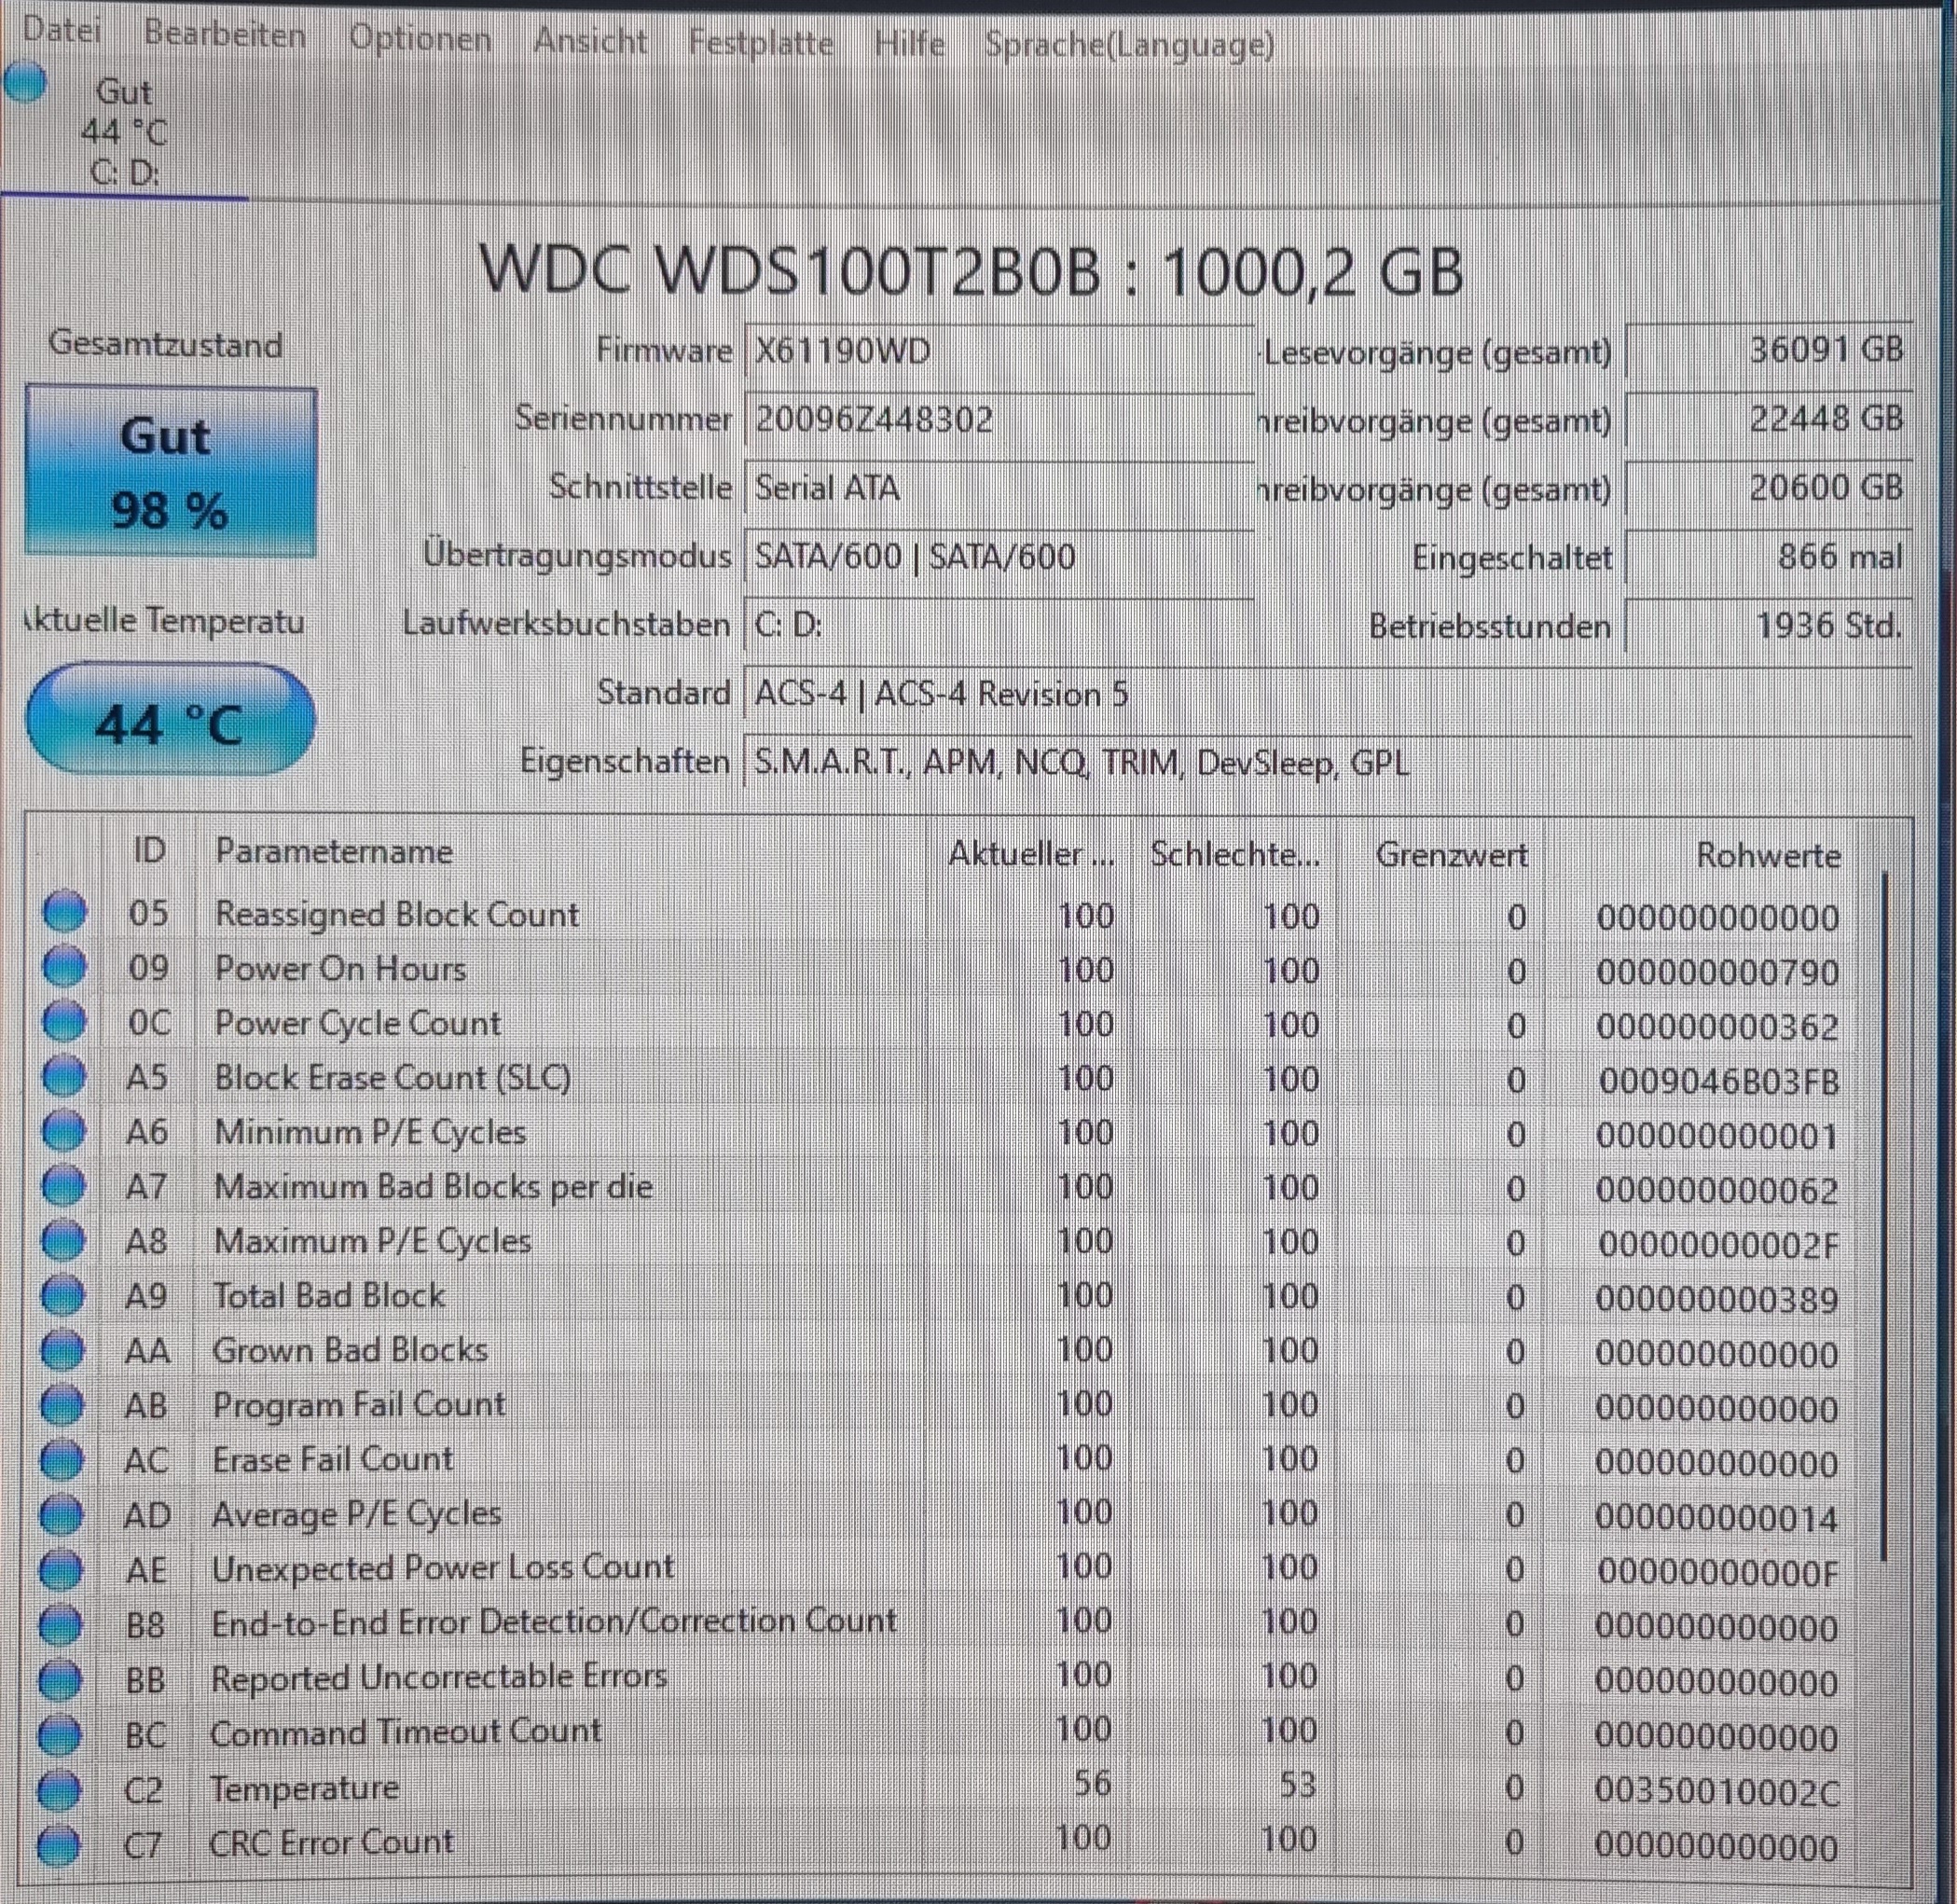The image size is (1957, 1904).
Task: Click the S.M.A.R.T. table vertical scrollbar
Action: tap(1884, 1215)
